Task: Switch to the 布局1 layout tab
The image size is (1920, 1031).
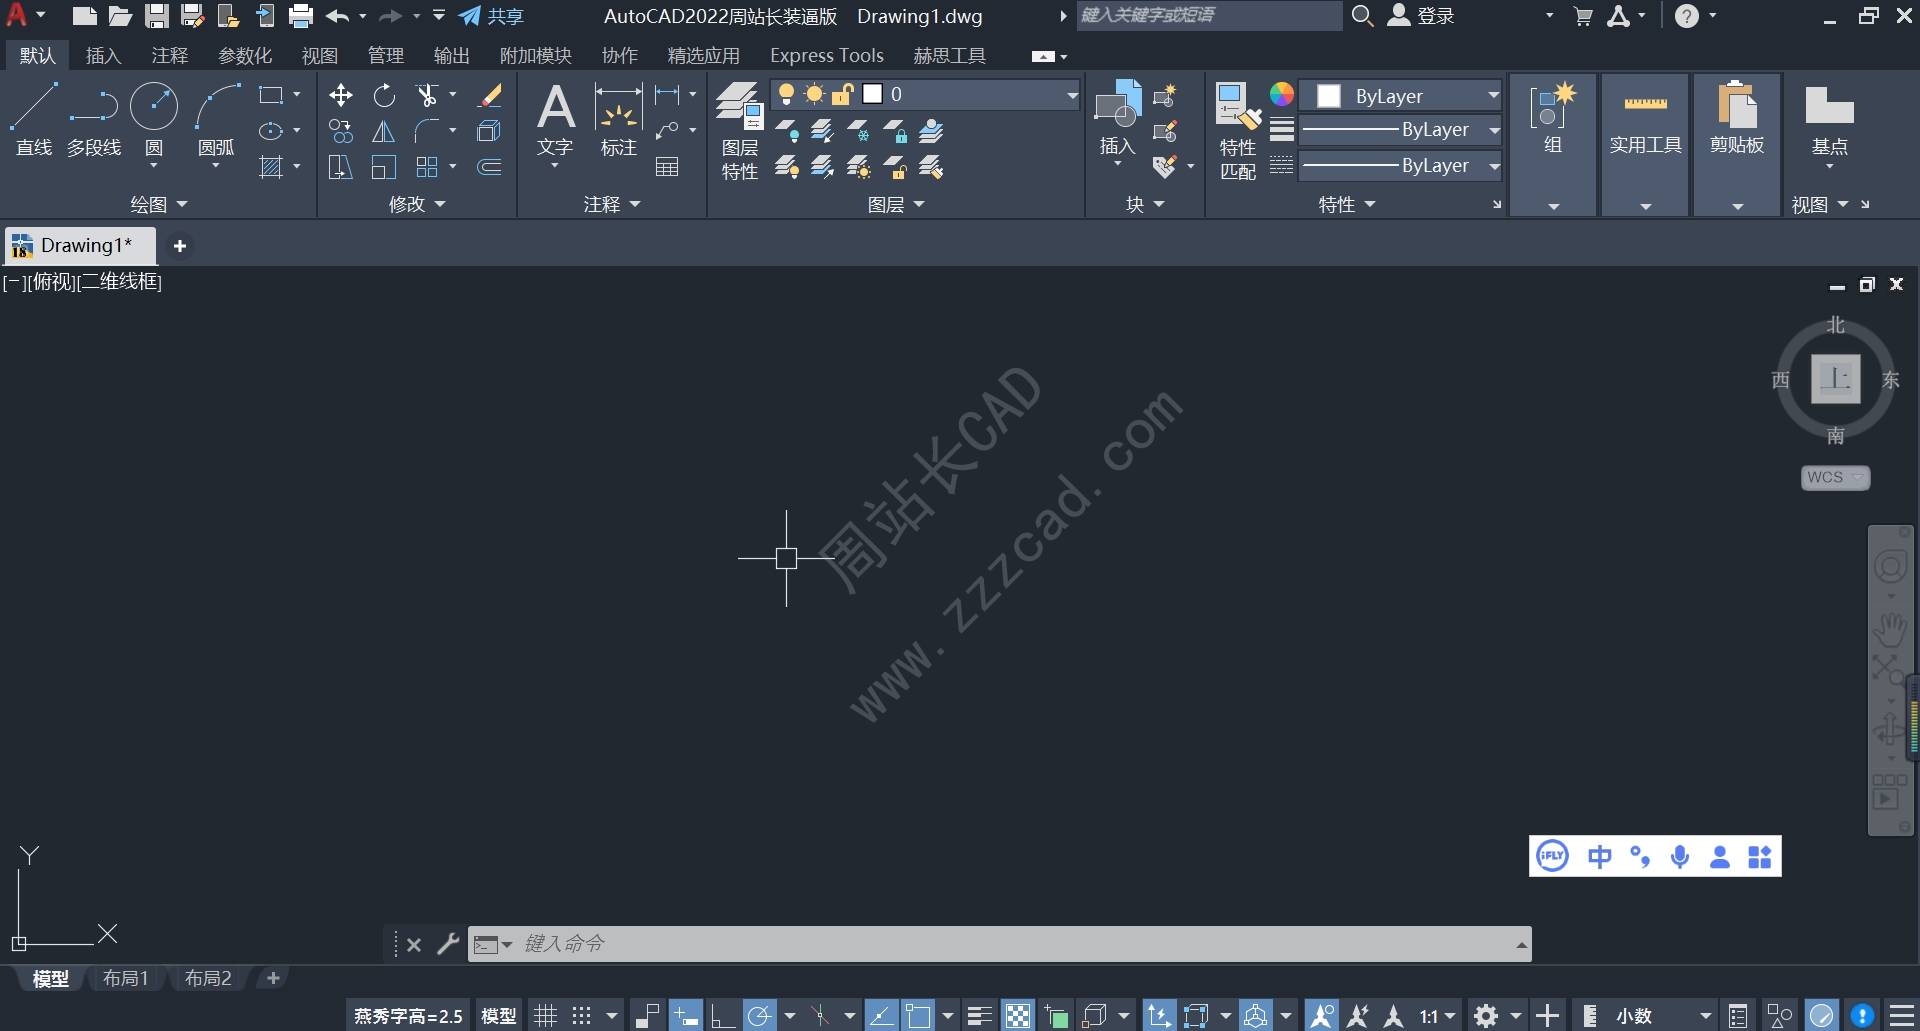Action: pos(125,978)
